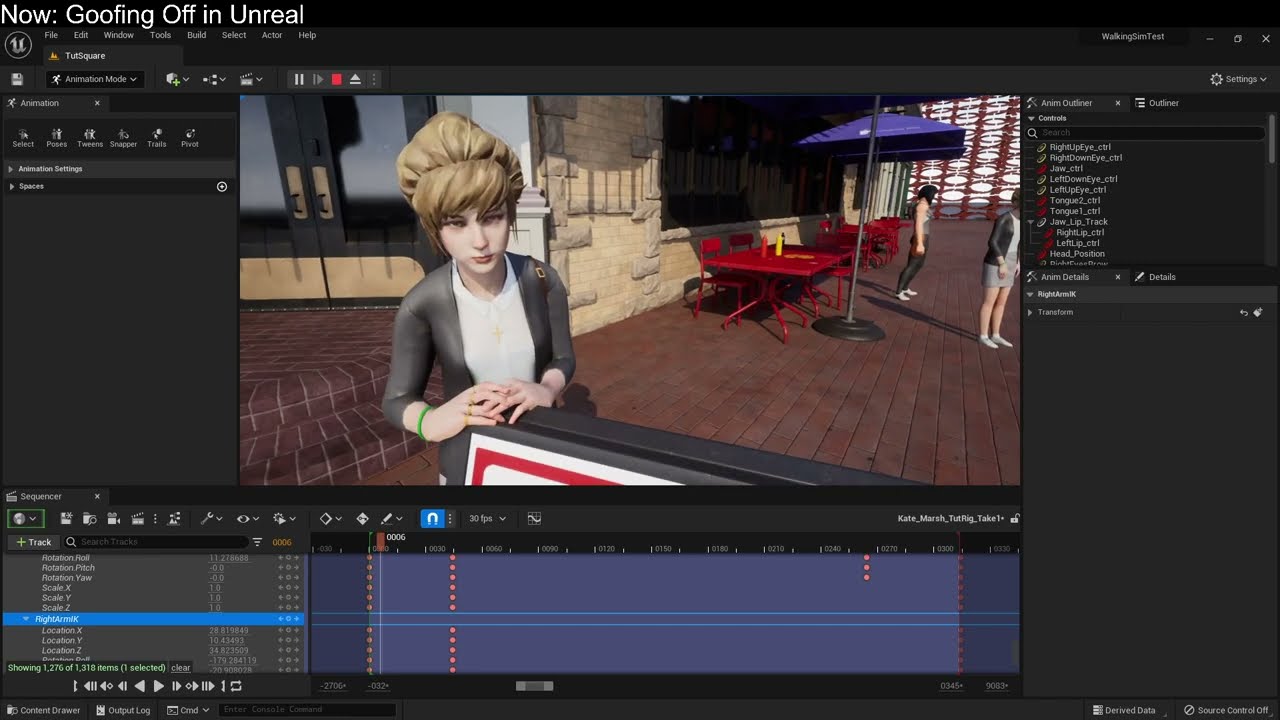Stop the play session with red square
Image resolution: width=1280 pixels, height=720 pixels.
click(337, 79)
